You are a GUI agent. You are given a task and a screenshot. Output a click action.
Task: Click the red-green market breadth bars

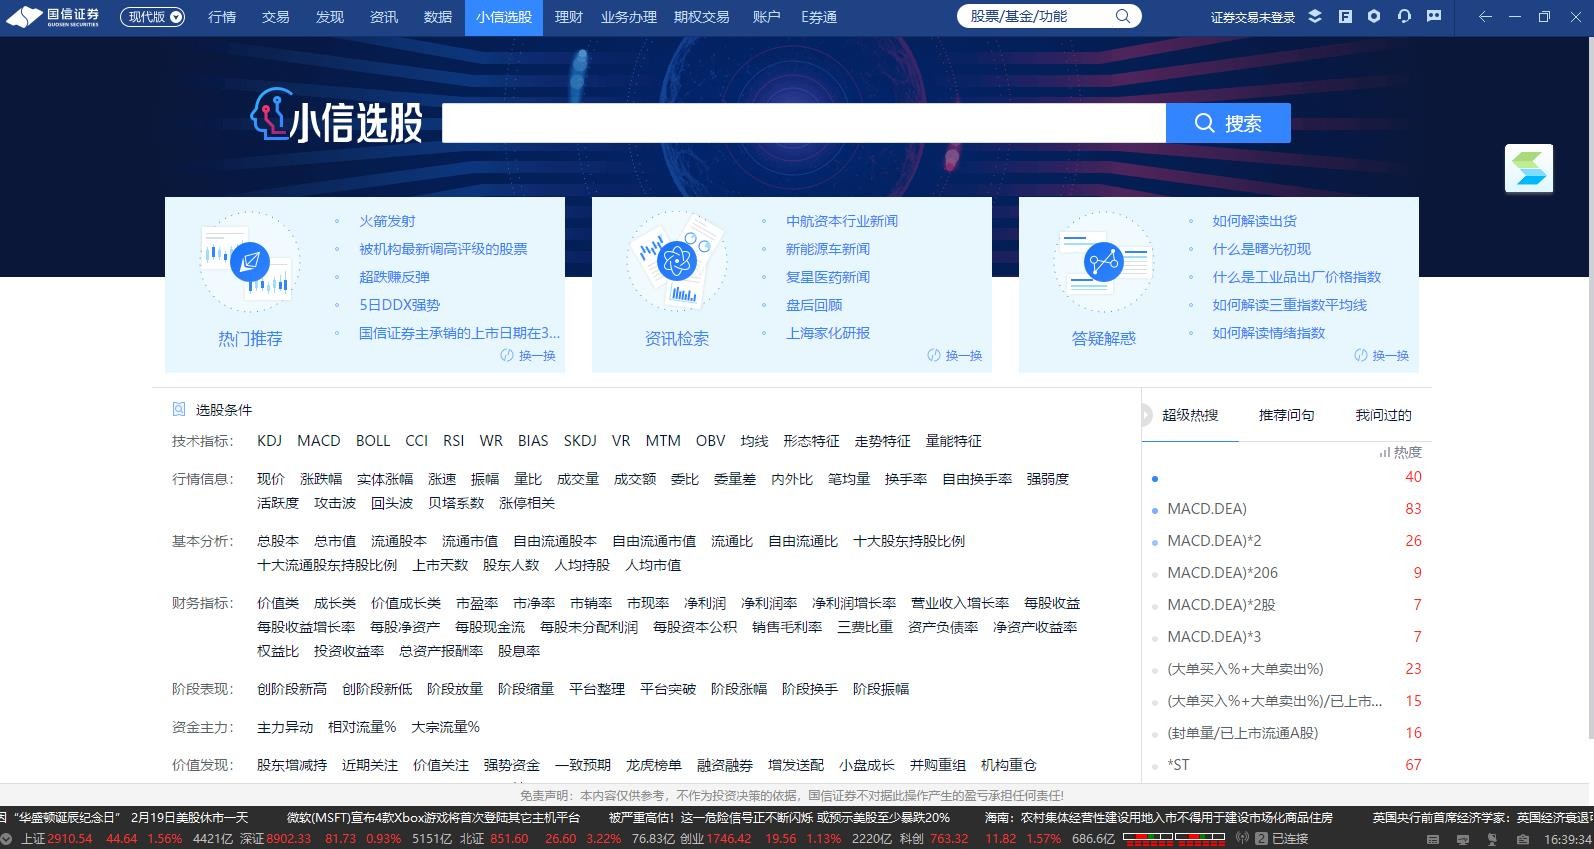coord(1174,838)
